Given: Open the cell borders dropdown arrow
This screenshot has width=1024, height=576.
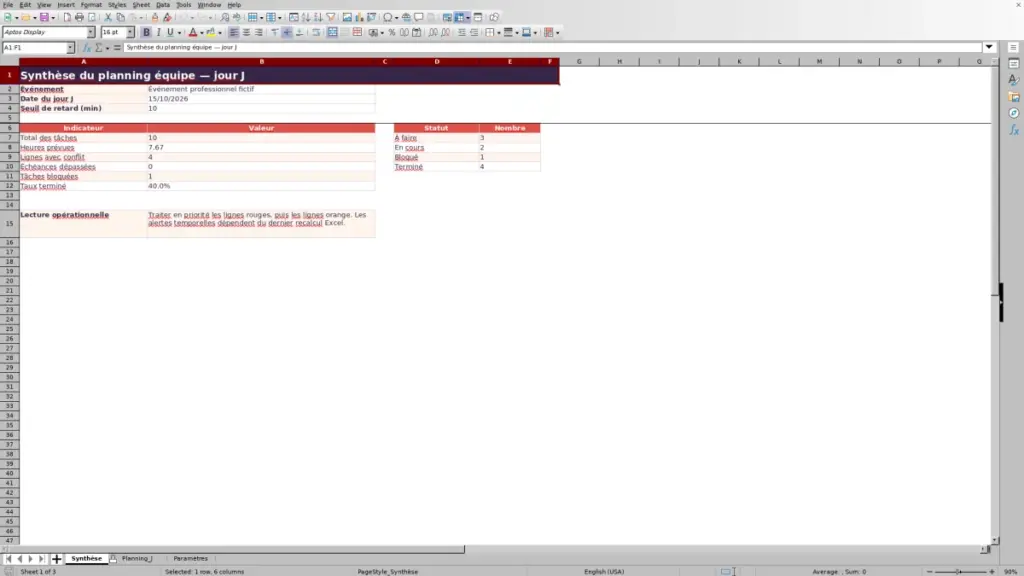Looking at the screenshot, I should click(498, 33).
